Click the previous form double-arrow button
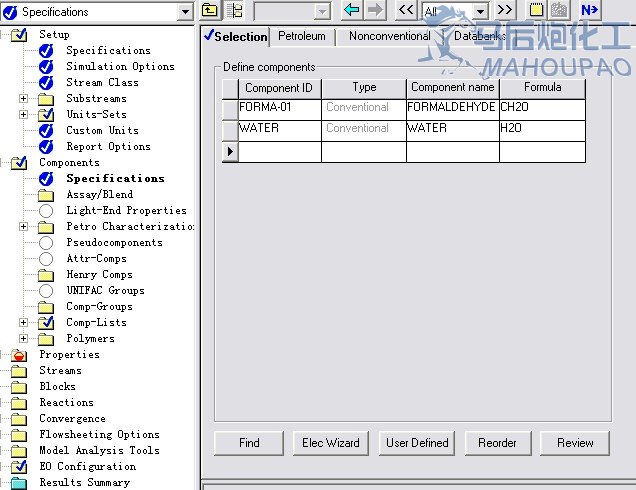Screen dimensions: 636x490 [x=405, y=11]
